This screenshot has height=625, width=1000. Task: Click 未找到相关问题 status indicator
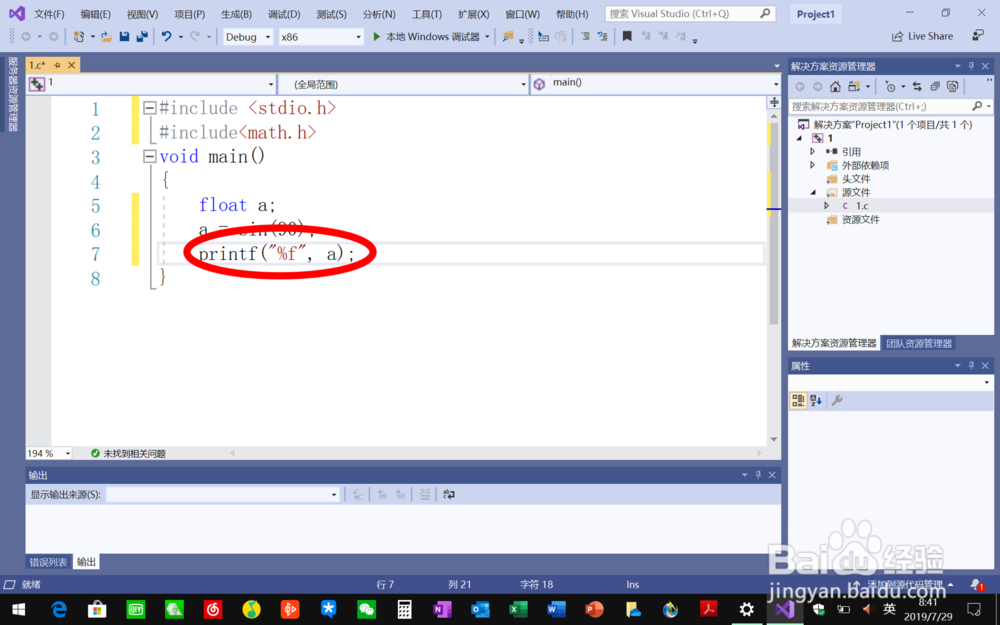click(128, 453)
